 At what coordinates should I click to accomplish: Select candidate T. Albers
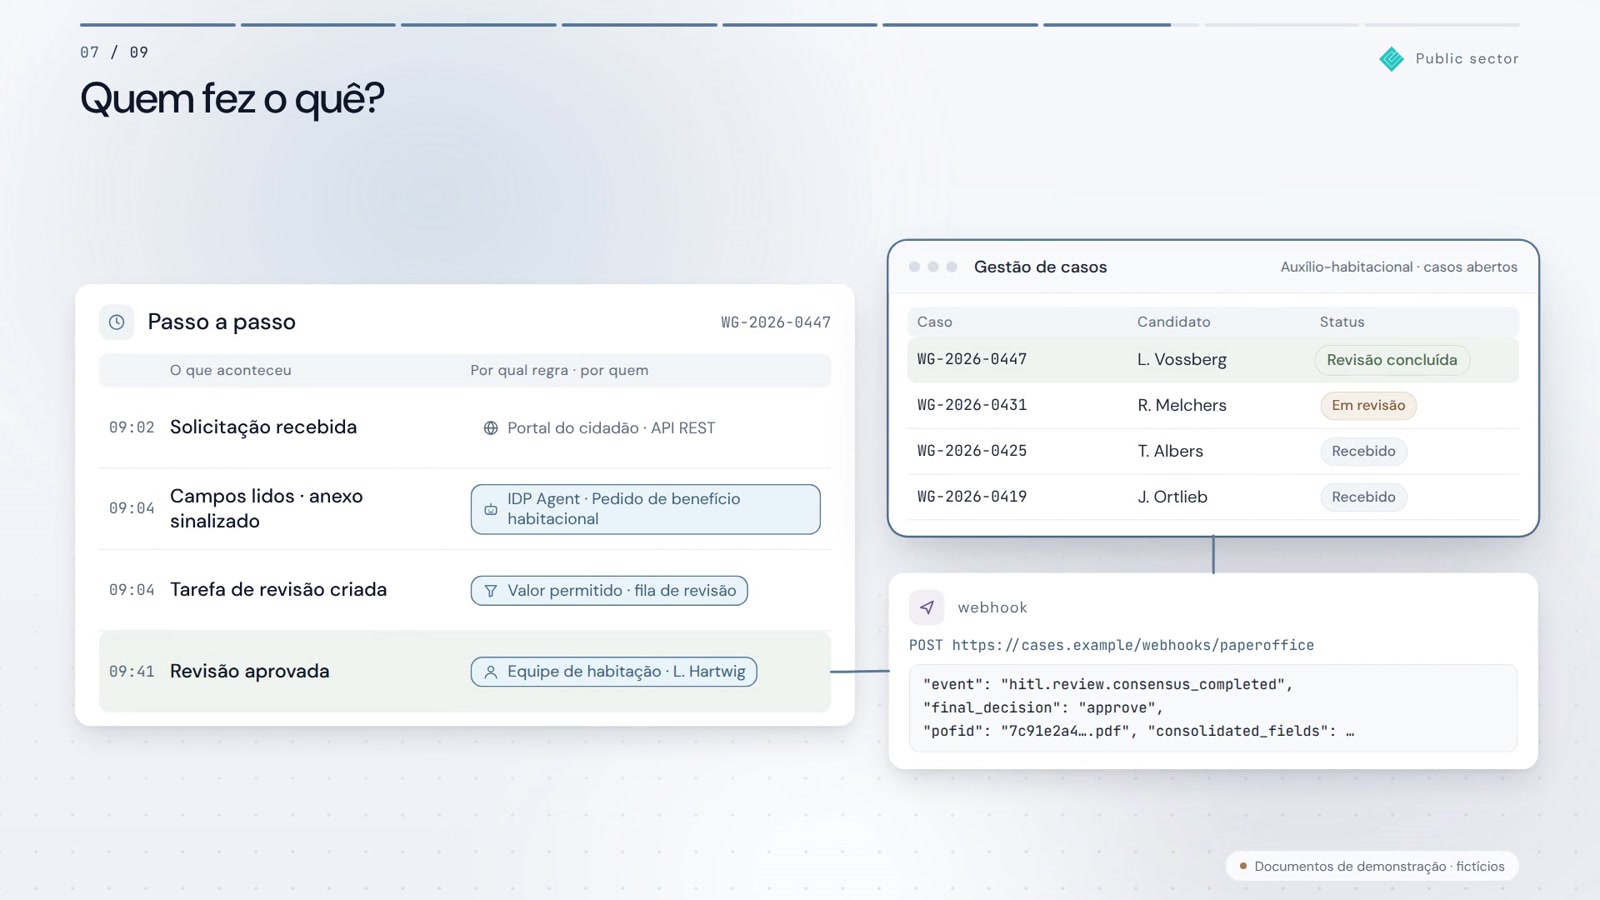(x=1170, y=451)
